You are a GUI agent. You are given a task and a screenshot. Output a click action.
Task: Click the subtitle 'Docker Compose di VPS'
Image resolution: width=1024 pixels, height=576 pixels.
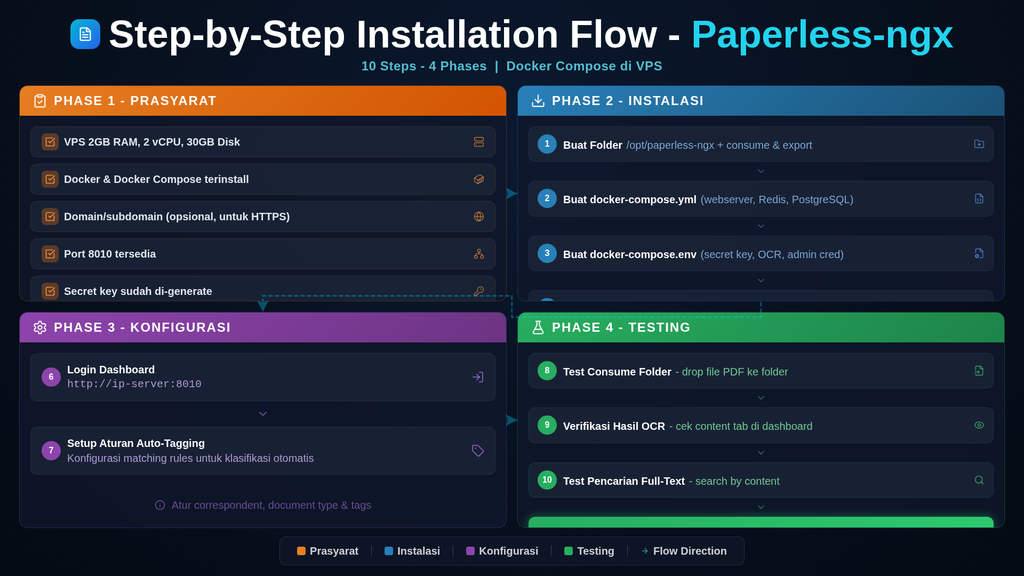tap(584, 66)
